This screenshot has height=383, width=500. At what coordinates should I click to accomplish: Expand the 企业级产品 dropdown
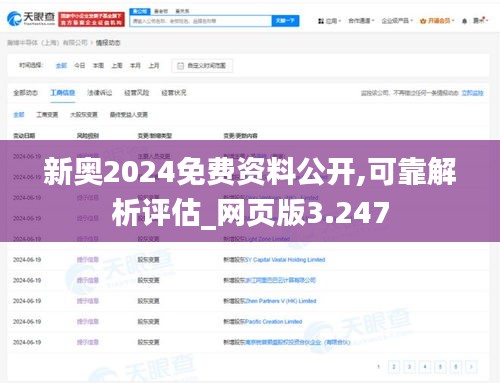397,21
